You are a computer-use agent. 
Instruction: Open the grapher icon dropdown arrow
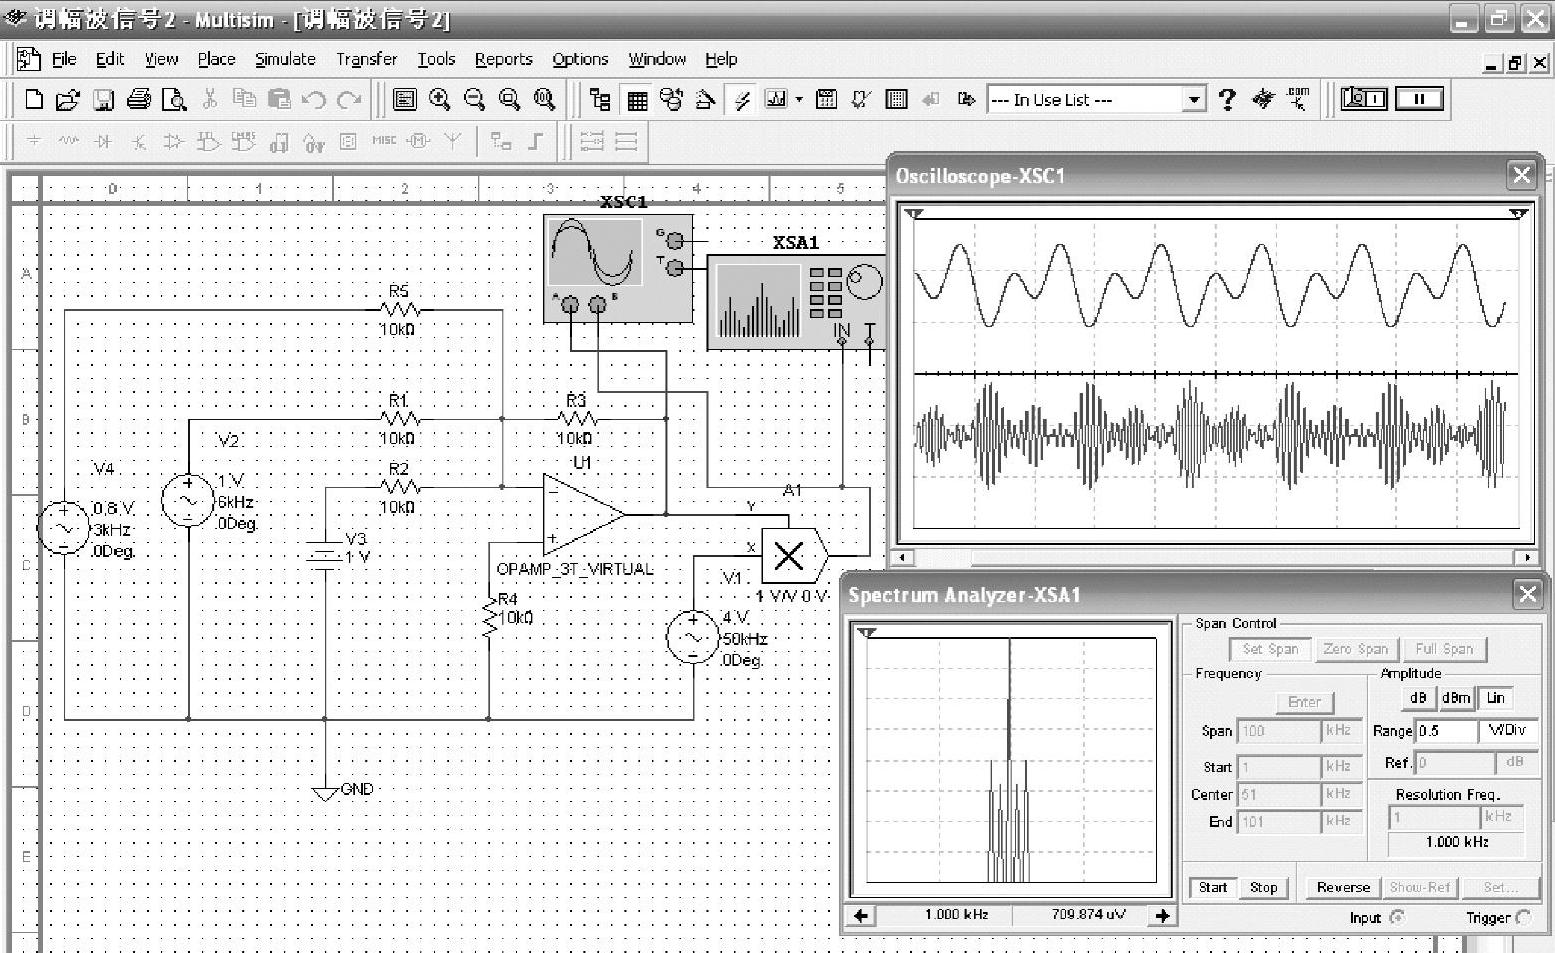tap(799, 99)
